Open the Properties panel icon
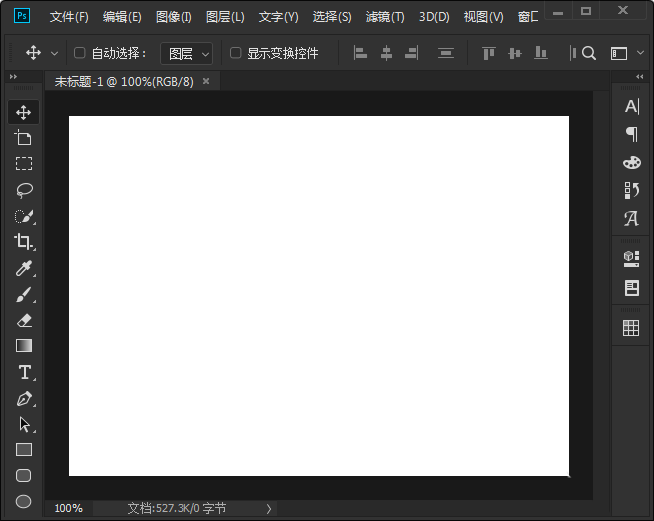Image resolution: width=654 pixels, height=521 pixels. 631,288
